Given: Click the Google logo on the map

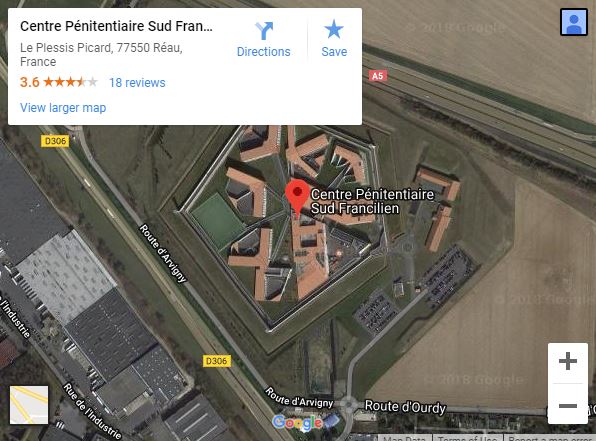Looking at the screenshot, I should coord(297,422).
